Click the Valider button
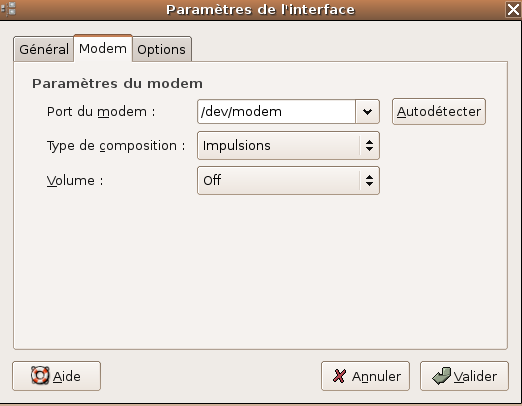Viewport: 522px width, 406px height. coord(464,376)
